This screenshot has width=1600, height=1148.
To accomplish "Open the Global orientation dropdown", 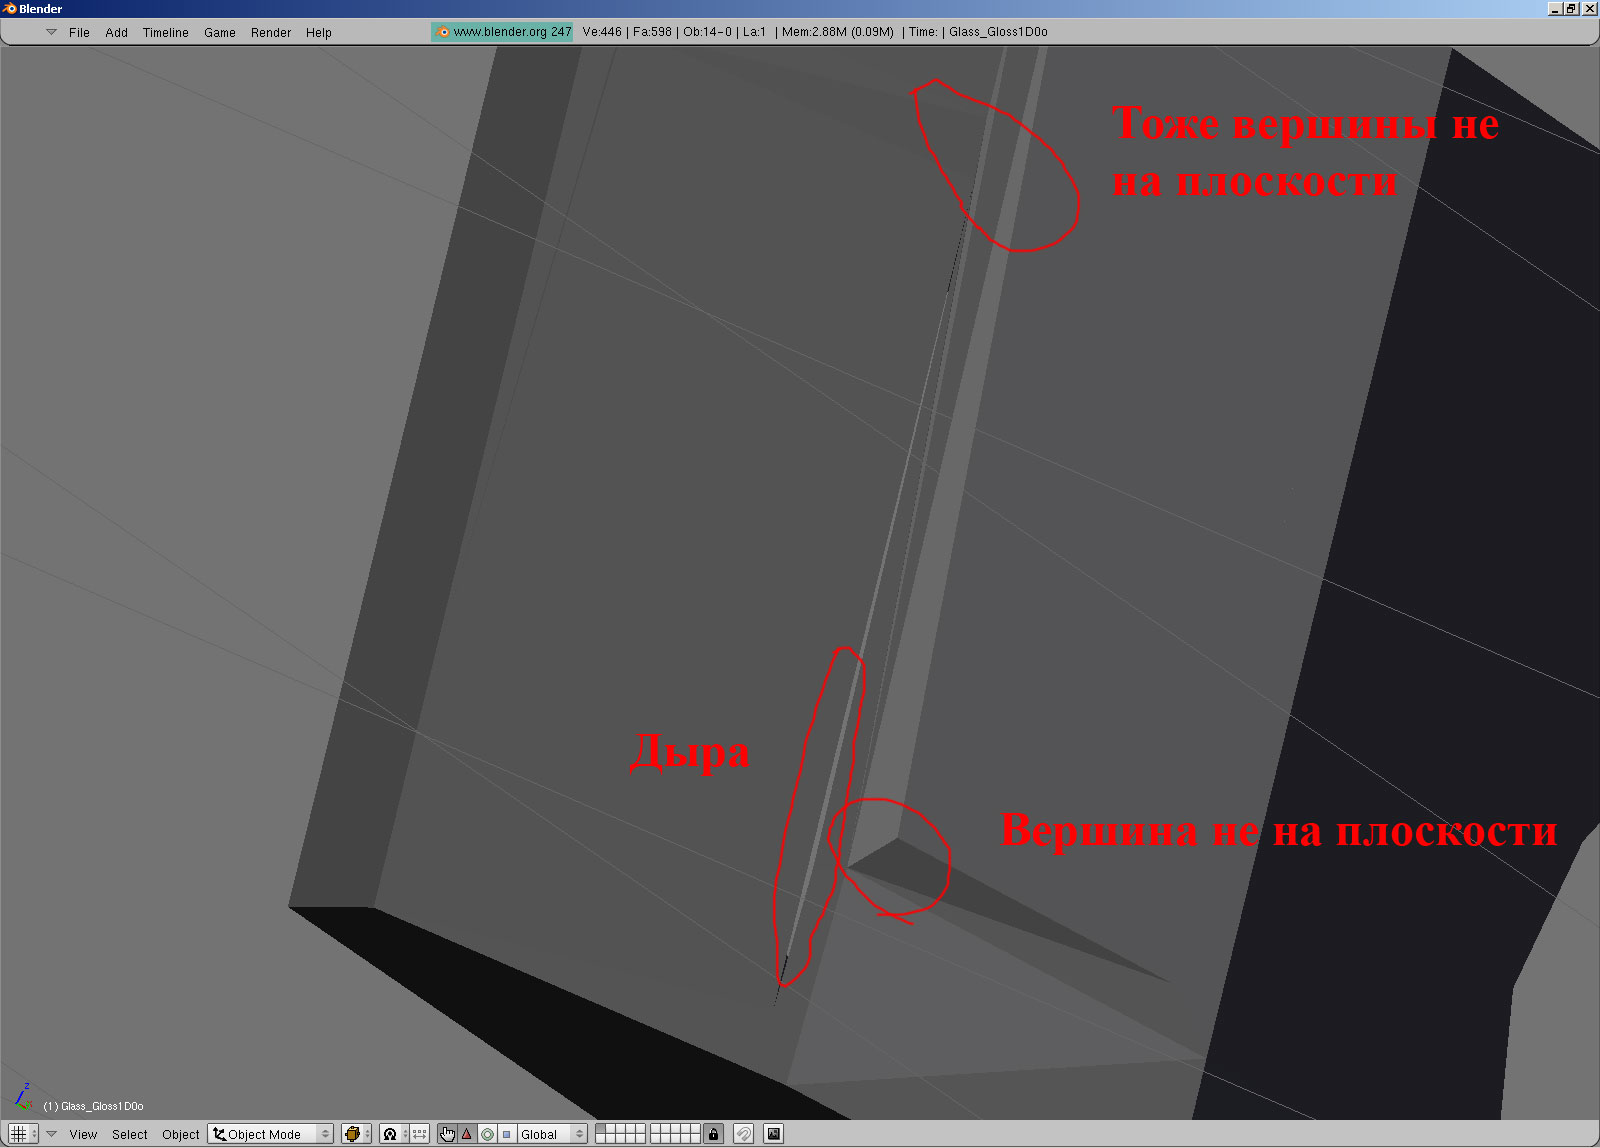I will click(551, 1134).
